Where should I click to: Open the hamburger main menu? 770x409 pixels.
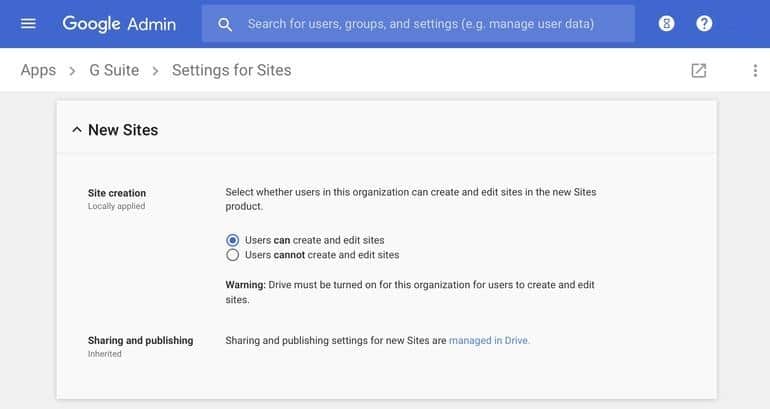28,24
